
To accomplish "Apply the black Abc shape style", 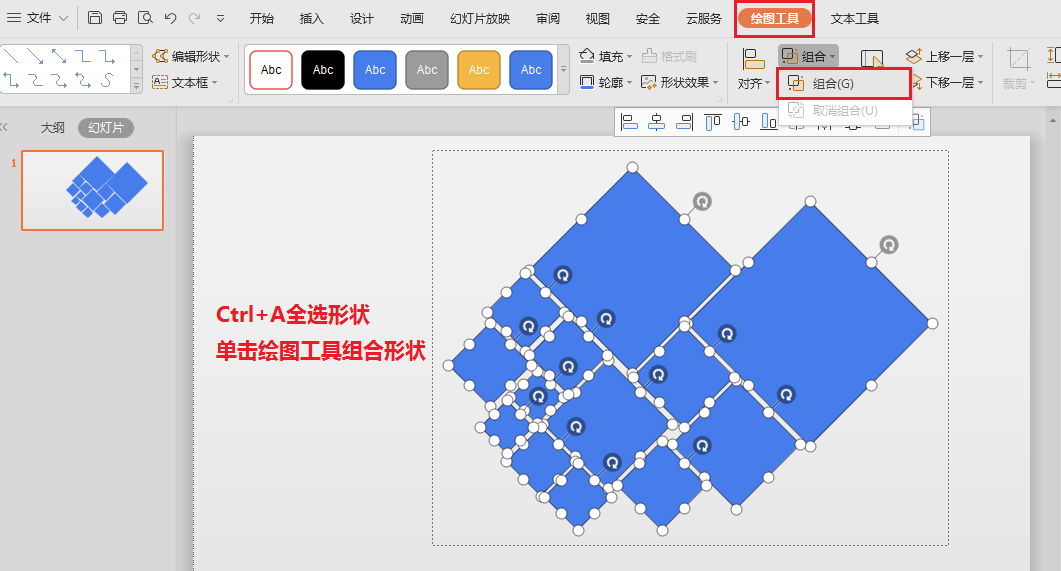I will tap(323, 70).
